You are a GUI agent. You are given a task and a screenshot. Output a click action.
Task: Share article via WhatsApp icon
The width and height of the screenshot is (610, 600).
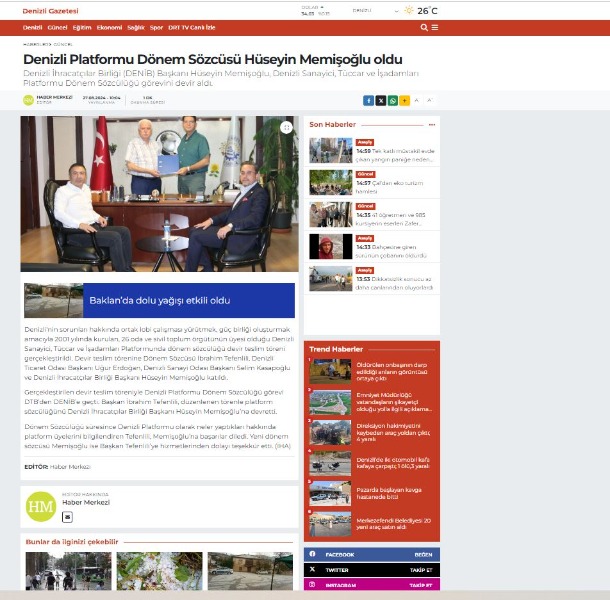[x=392, y=100]
